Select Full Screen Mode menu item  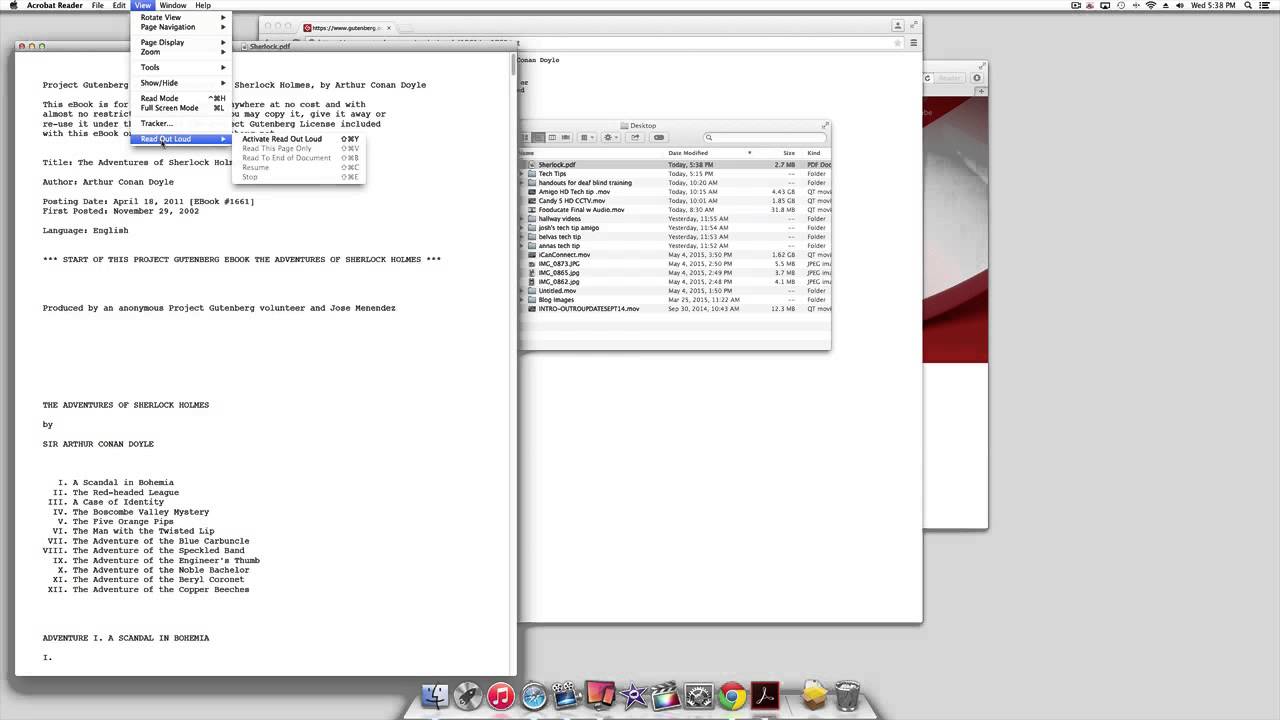(x=181, y=108)
